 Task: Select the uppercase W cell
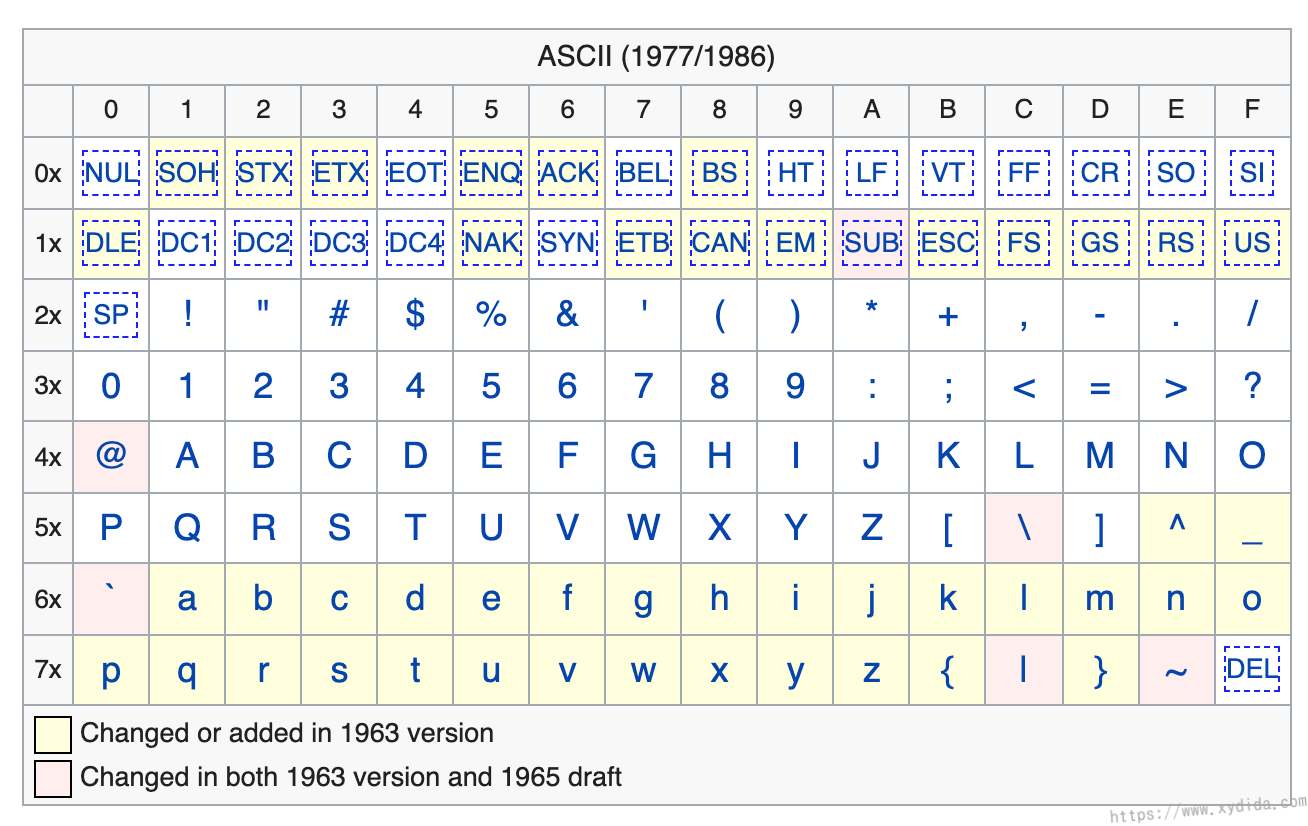[643, 528]
